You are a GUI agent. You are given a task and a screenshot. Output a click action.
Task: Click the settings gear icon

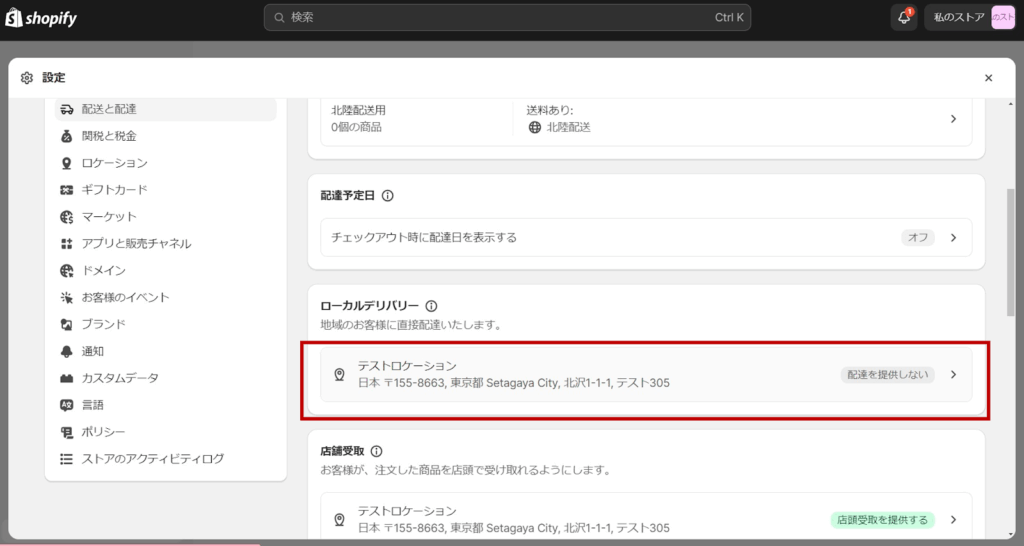tap(26, 78)
